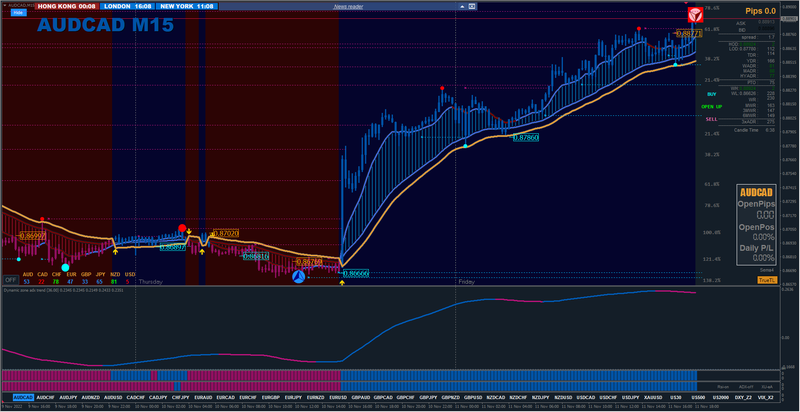Switch to the EURCAD symbol tab
The height and width of the screenshot is (412, 800).
coord(226,397)
